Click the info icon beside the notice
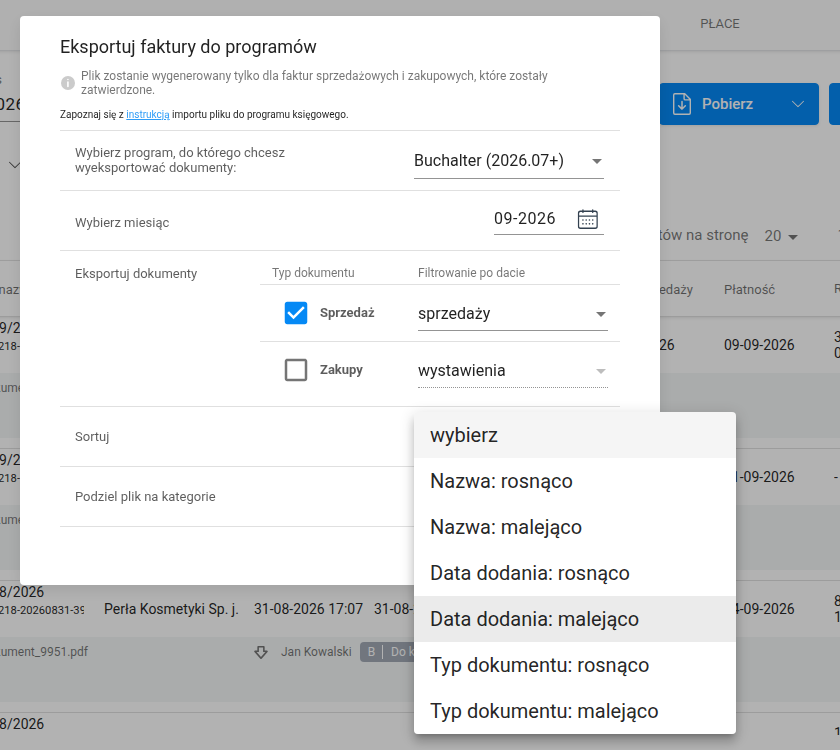Screen dimensions: 840x750 point(68,83)
